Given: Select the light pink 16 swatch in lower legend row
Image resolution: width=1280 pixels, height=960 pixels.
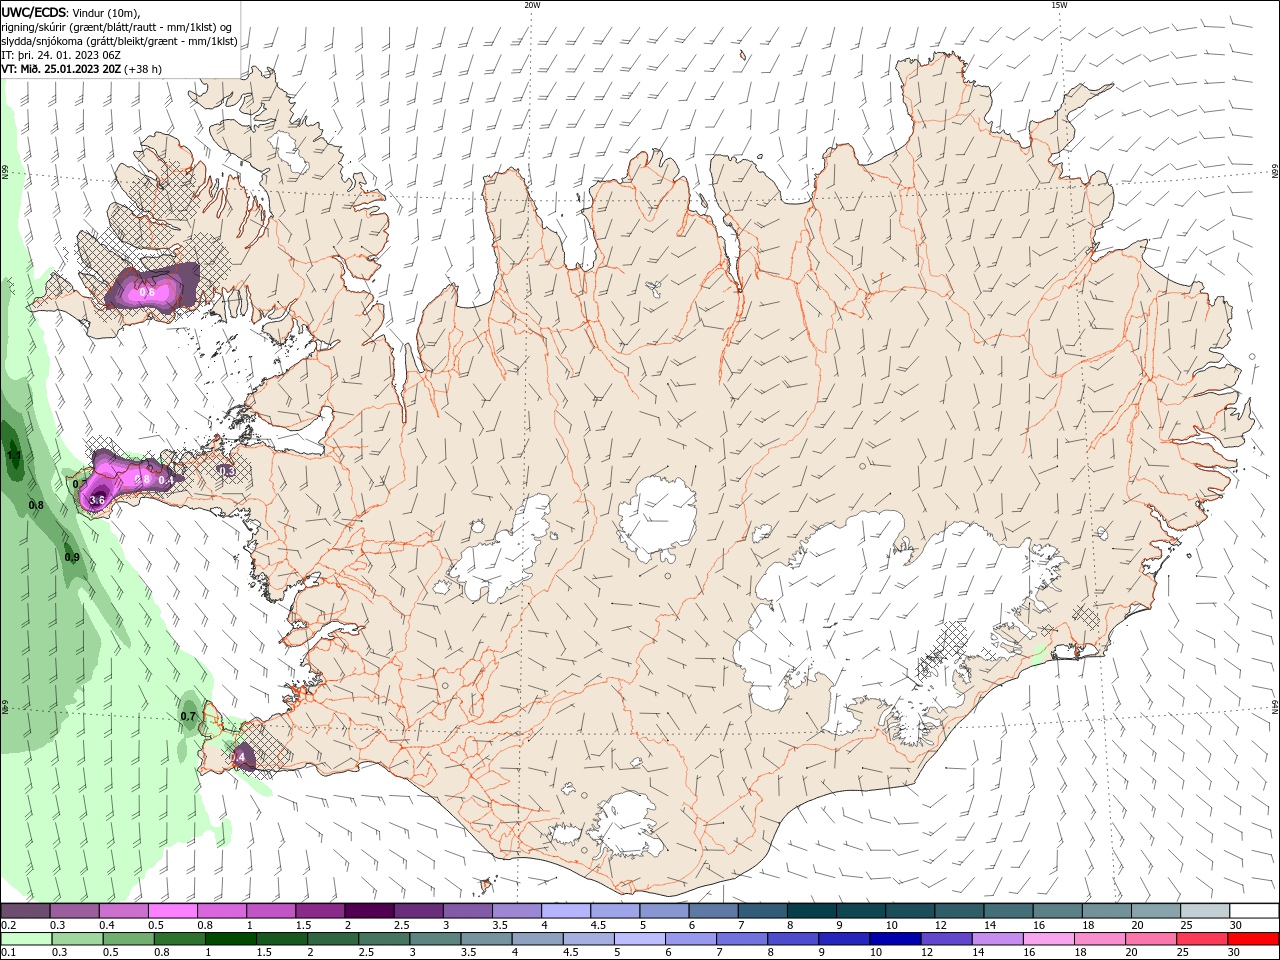Looking at the screenshot, I should click(1048, 939).
